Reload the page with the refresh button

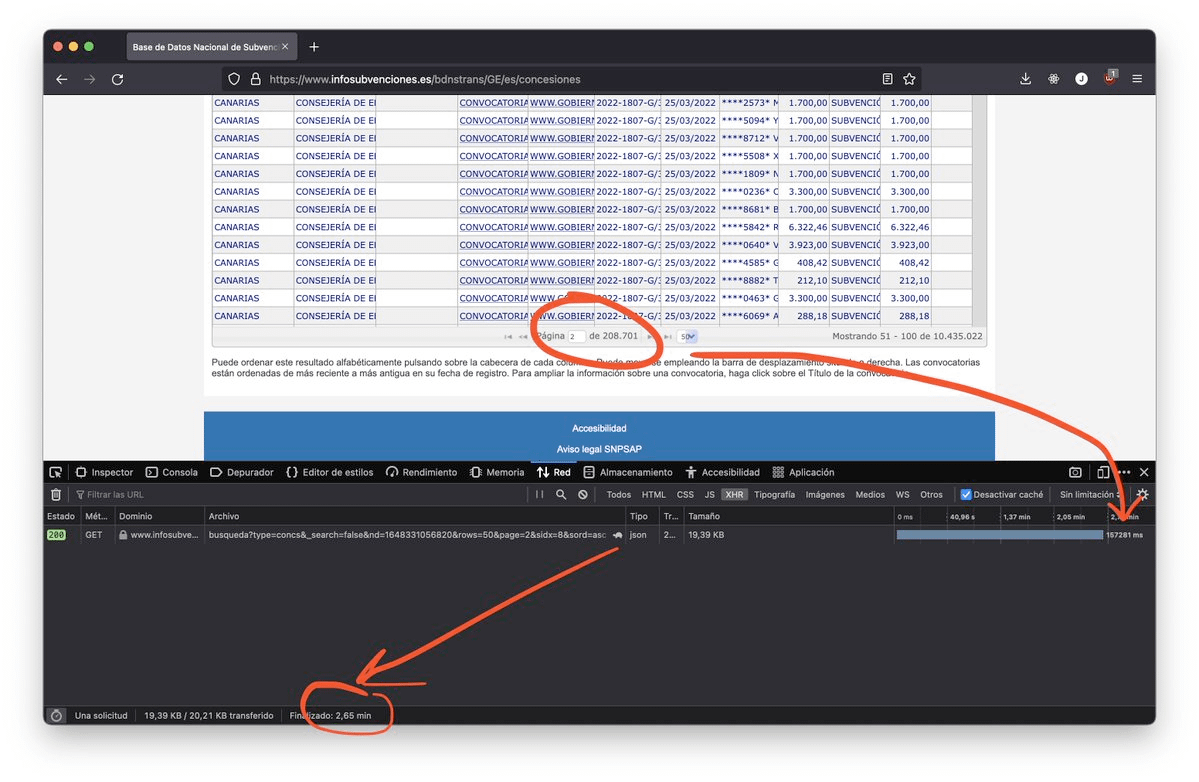(x=117, y=79)
